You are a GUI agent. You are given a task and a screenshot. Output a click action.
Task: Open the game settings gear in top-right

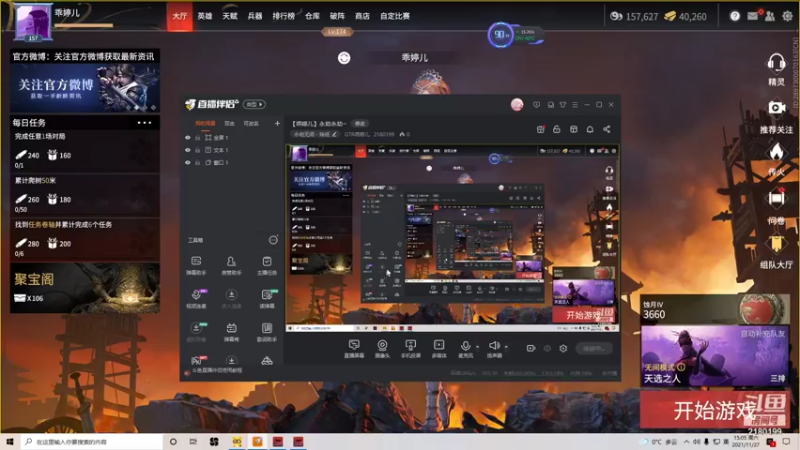[x=787, y=16]
